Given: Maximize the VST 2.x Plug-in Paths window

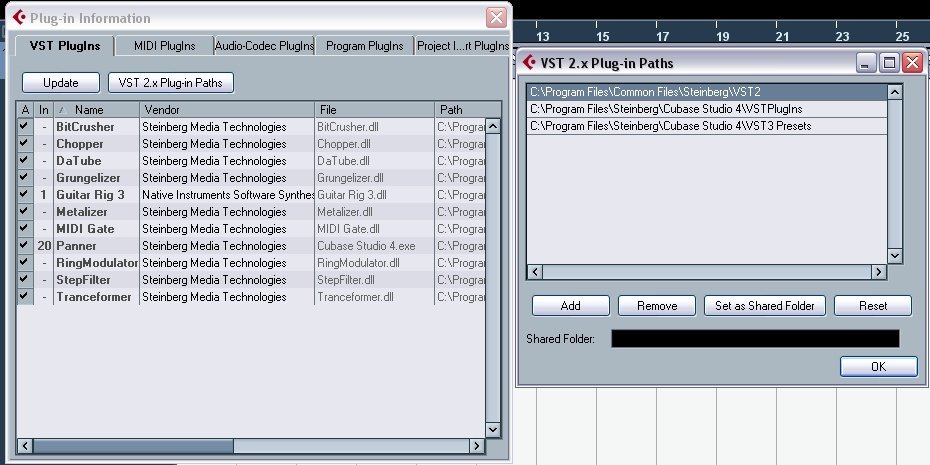Looking at the screenshot, I should pyautogui.click(x=888, y=62).
